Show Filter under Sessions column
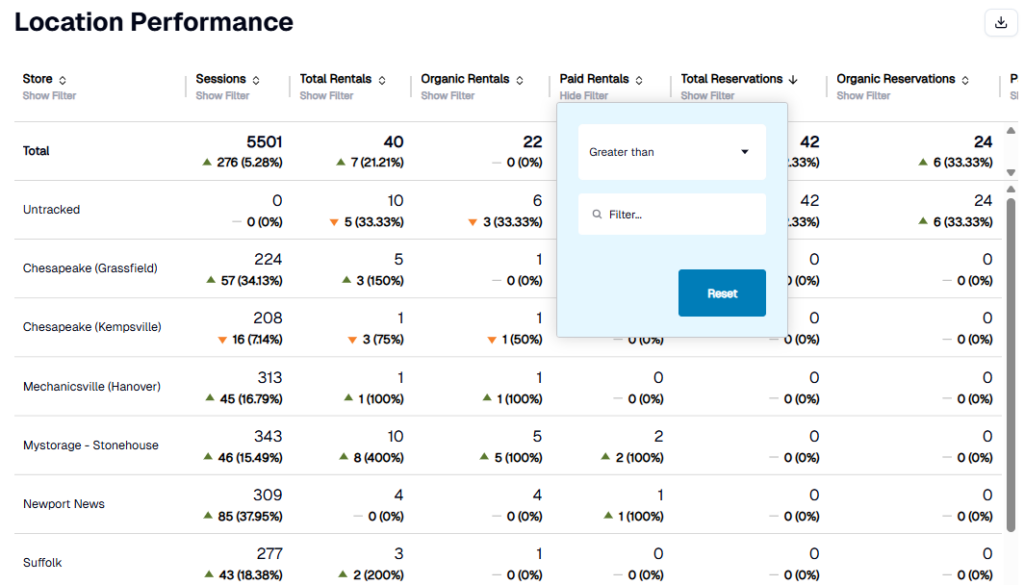The width and height of the screenshot is (1024, 585). (x=223, y=96)
